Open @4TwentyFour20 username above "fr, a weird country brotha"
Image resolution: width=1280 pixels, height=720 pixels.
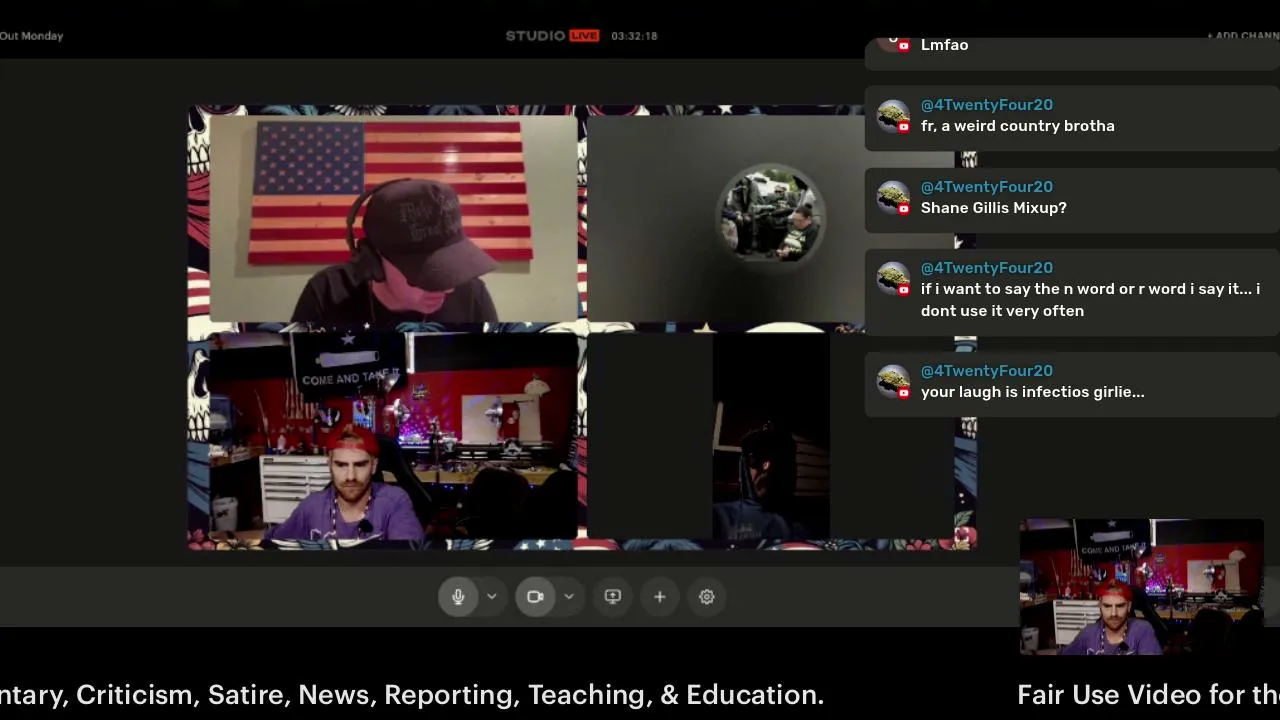(986, 105)
